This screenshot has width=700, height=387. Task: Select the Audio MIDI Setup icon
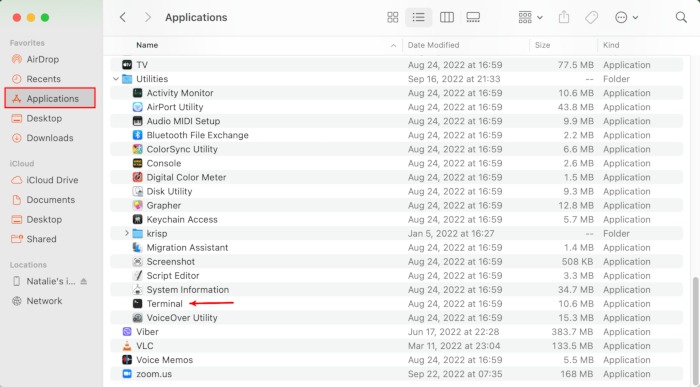pos(138,121)
